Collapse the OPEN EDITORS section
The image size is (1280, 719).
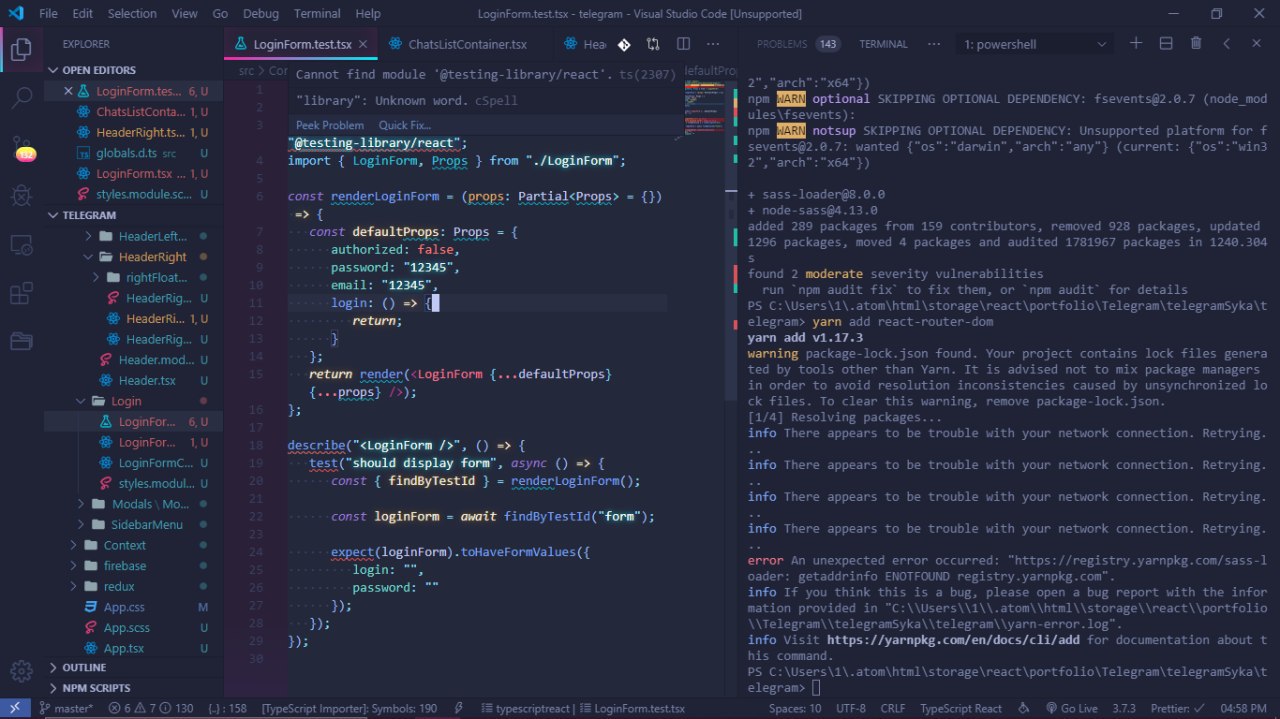point(133,70)
